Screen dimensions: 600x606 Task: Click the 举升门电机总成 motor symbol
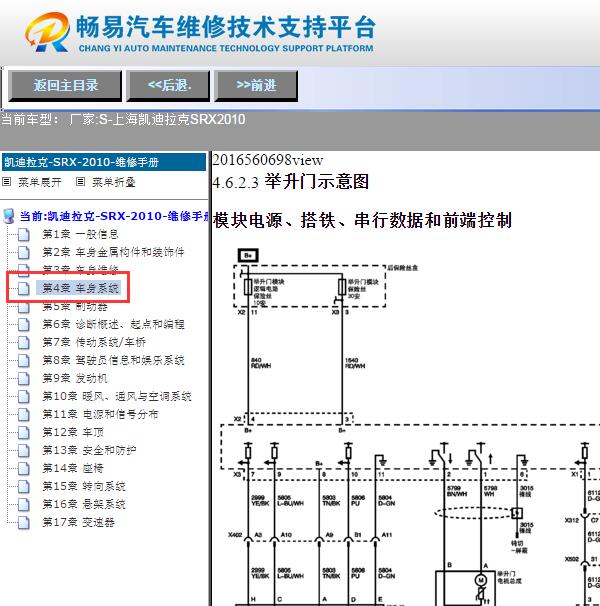click(x=481, y=580)
